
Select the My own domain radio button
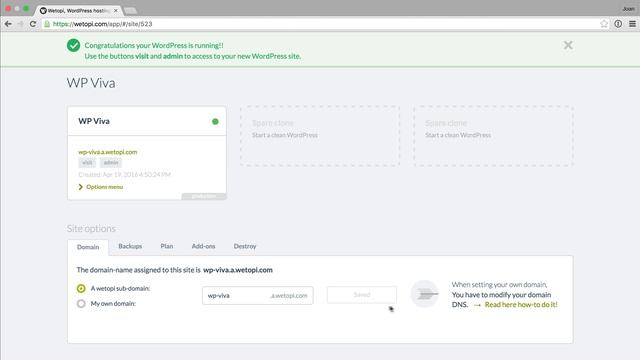pos(81,304)
